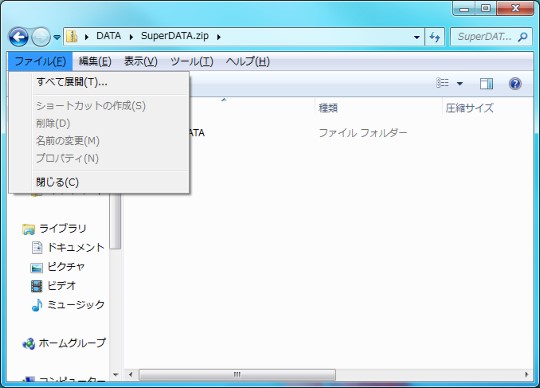Click the blue help question mark icon
The image size is (540, 388).
(x=515, y=83)
